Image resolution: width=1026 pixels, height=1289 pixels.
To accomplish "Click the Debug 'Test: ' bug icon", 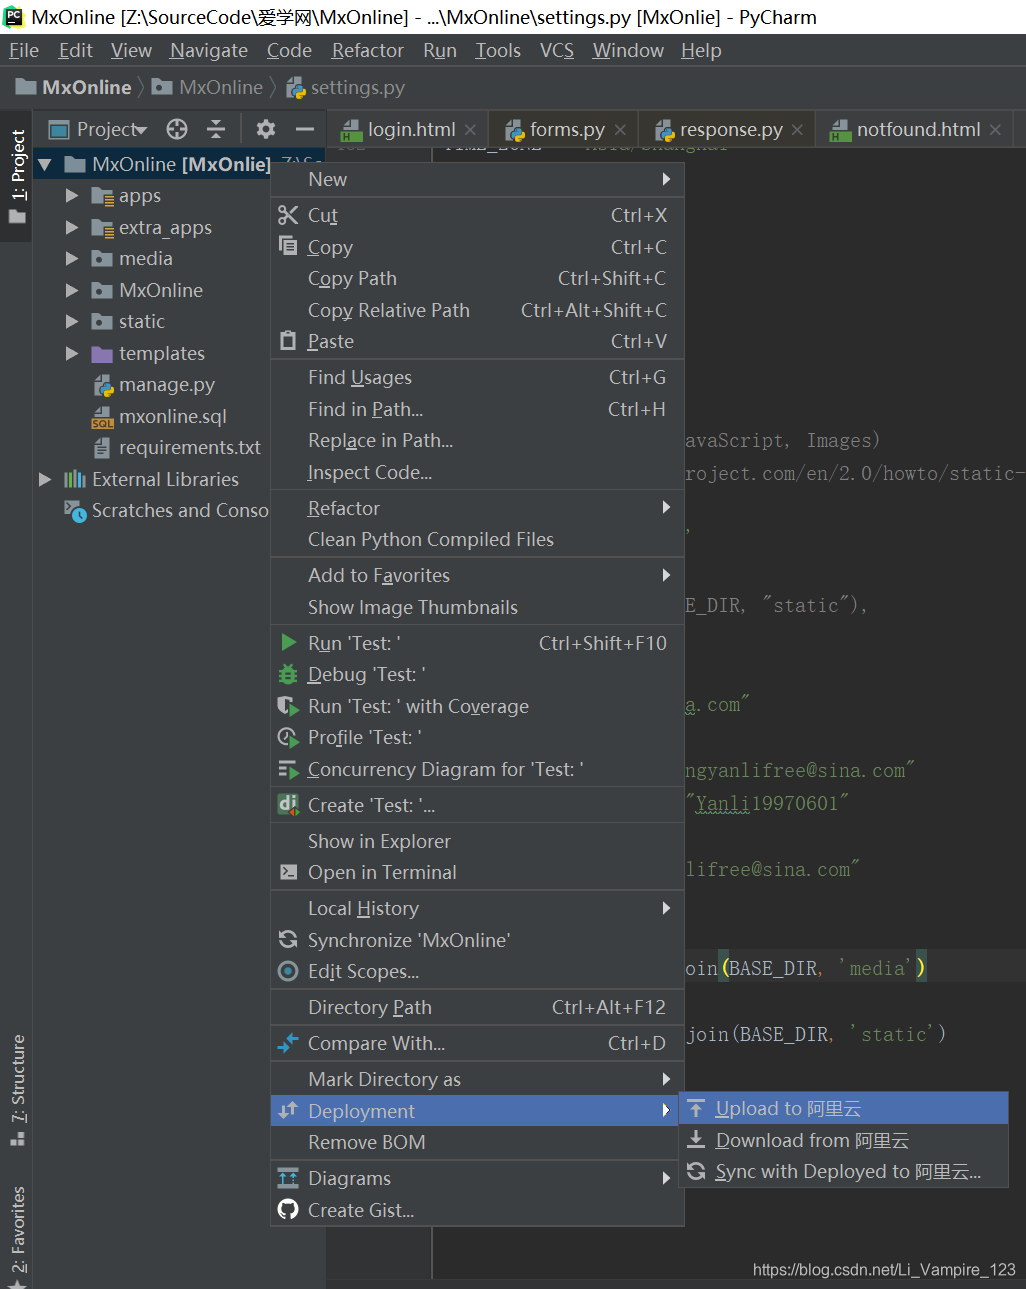I will (288, 674).
